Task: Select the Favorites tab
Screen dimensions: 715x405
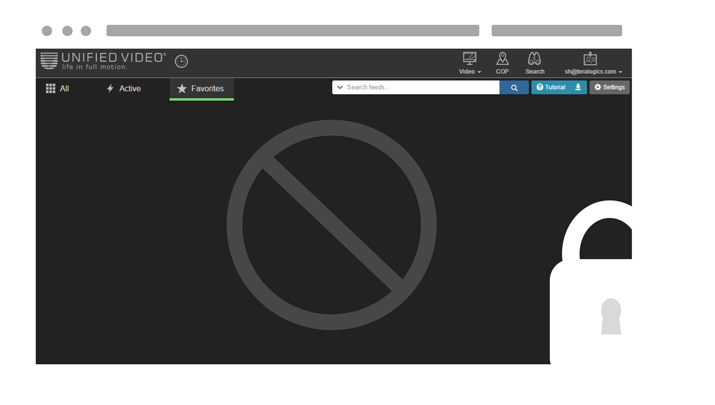Action: [201, 89]
